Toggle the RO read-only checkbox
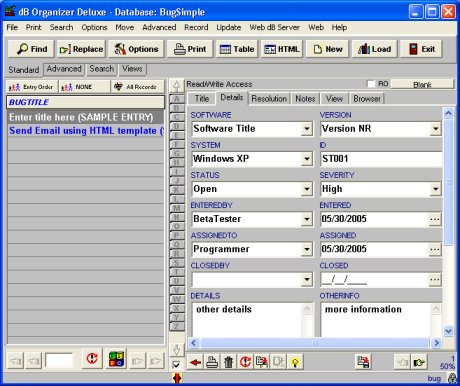The image size is (460, 386). [371, 84]
